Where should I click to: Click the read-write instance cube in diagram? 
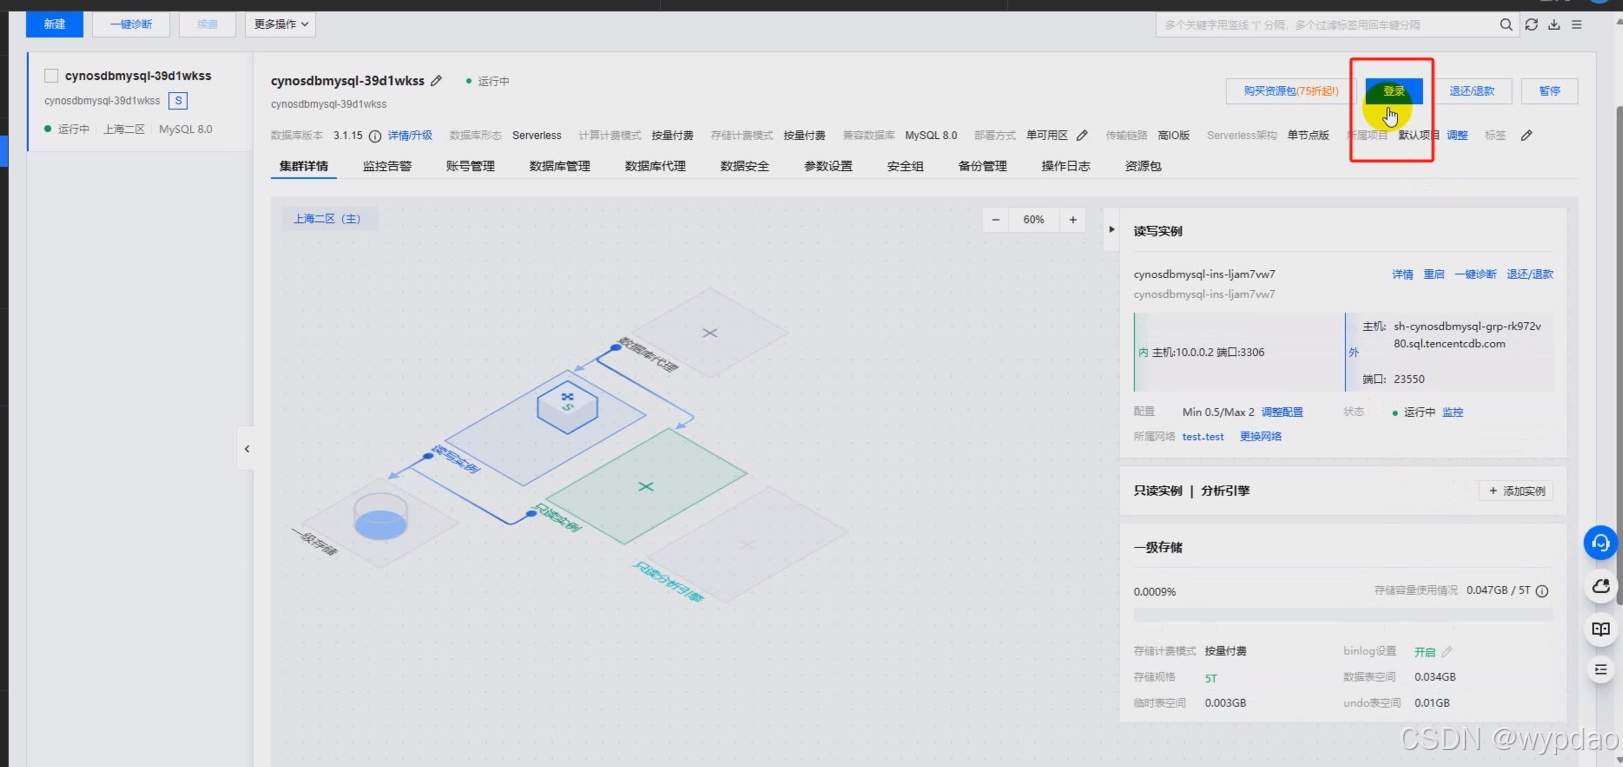(x=567, y=405)
